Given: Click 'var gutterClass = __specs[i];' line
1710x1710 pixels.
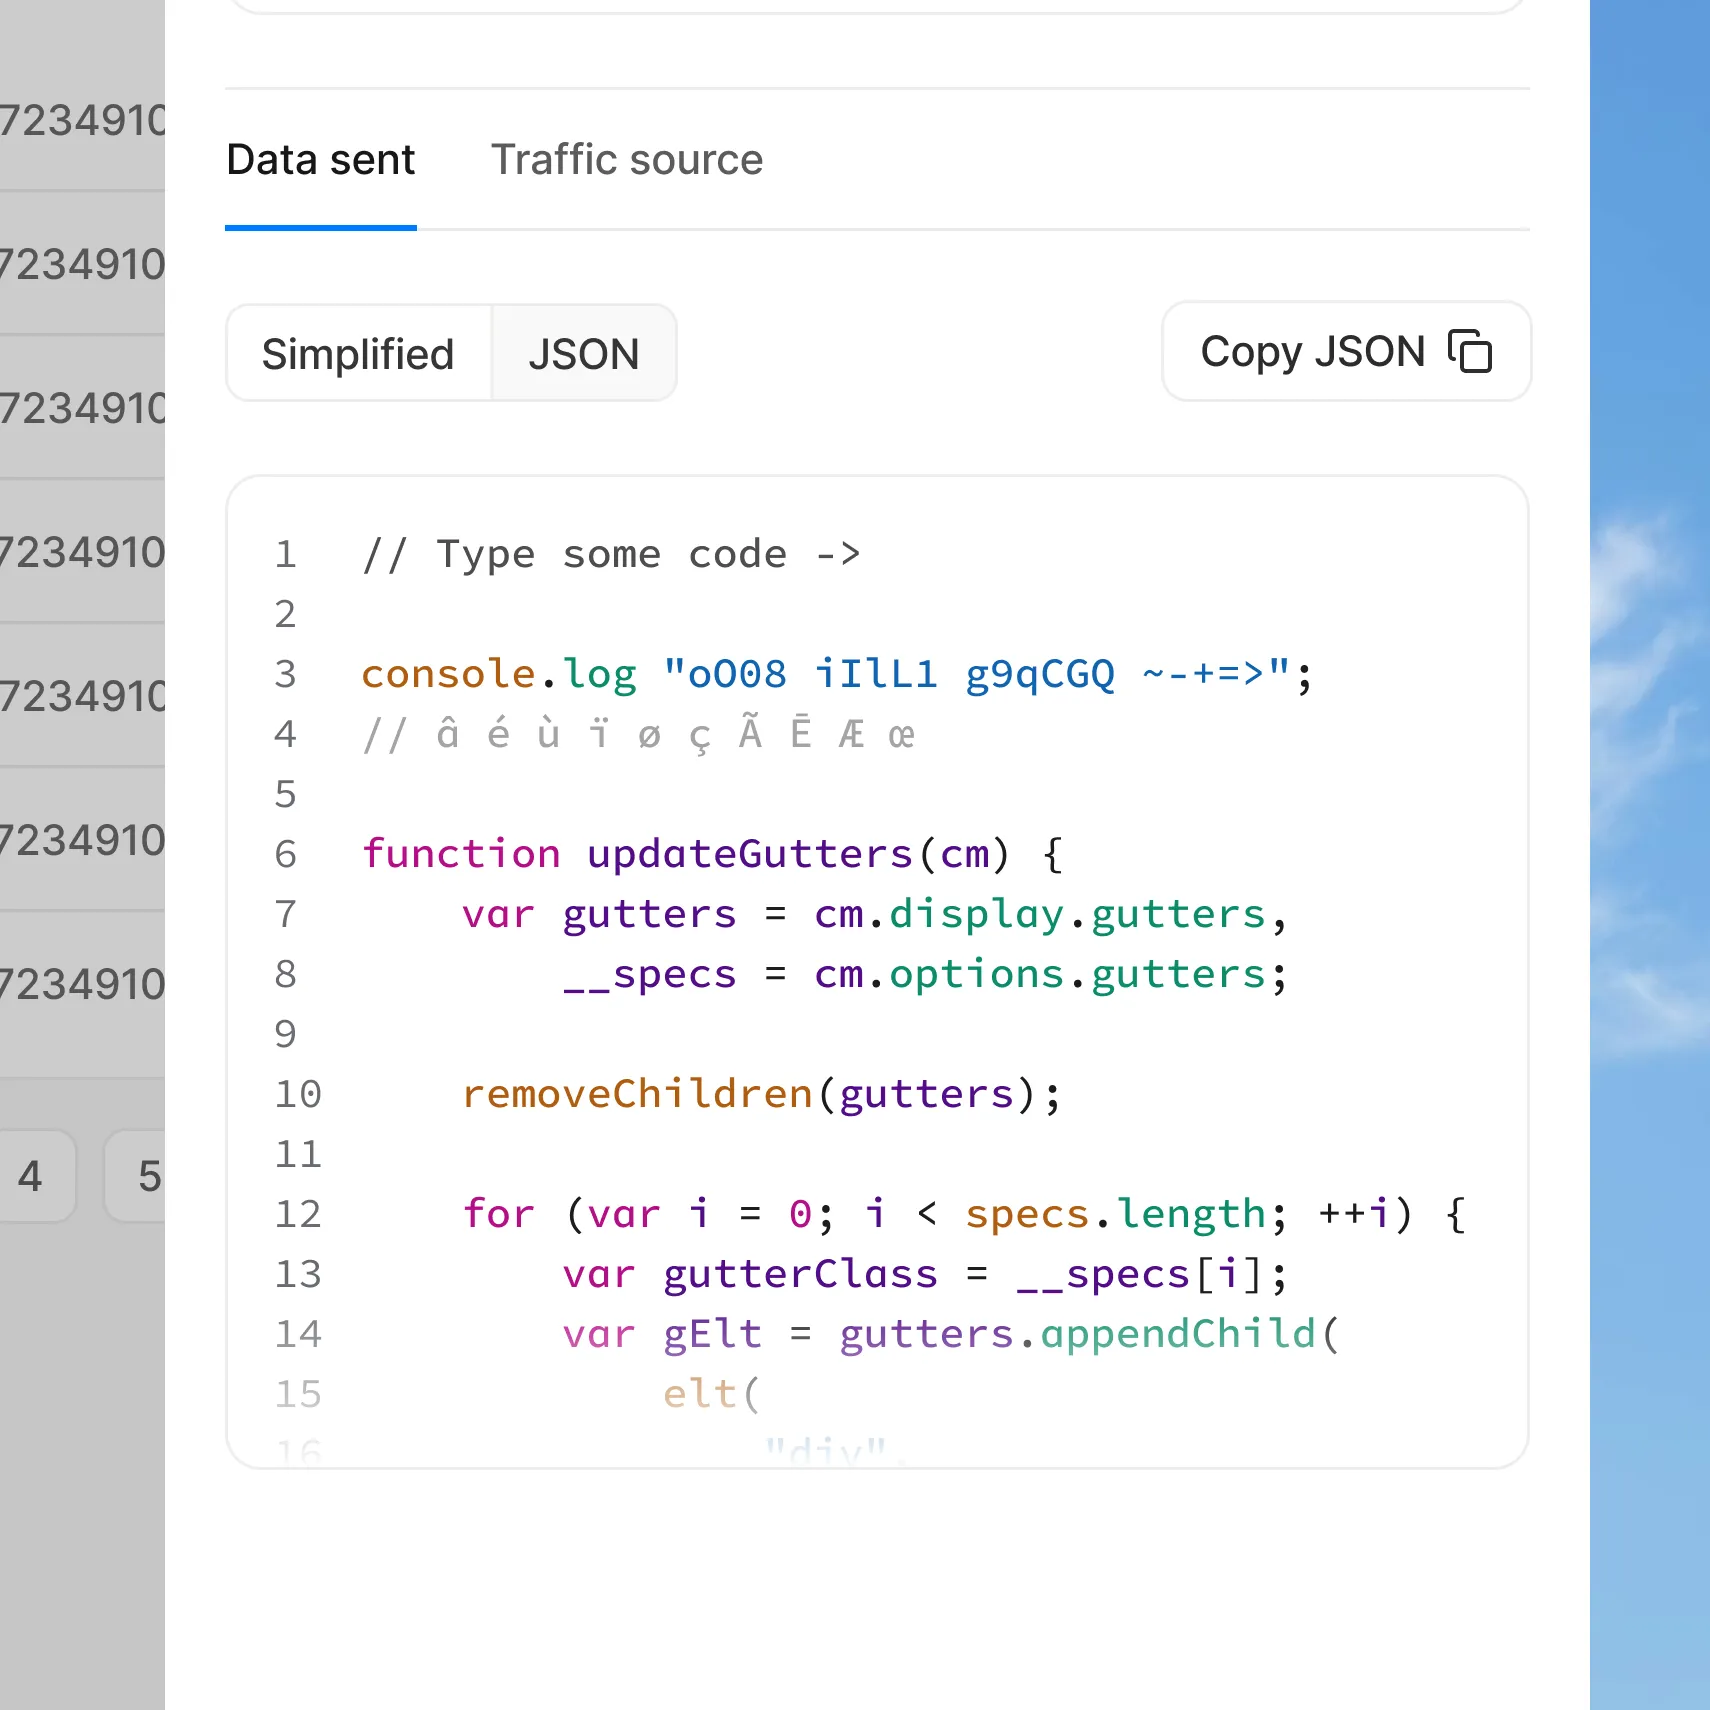Looking at the screenshot, I should (925, 1274).
